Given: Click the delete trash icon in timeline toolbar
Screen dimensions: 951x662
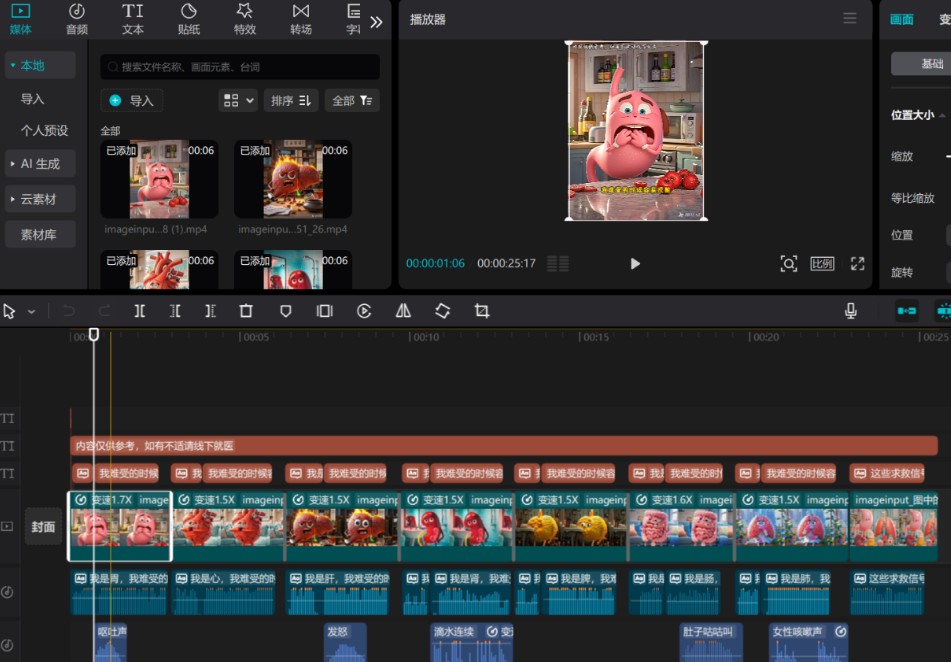Looking at the screenshot, I should point(246,311).
